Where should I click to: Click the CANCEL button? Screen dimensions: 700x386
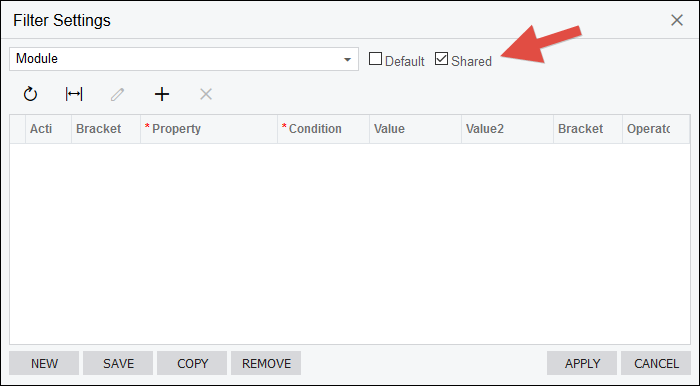point(656,363)
